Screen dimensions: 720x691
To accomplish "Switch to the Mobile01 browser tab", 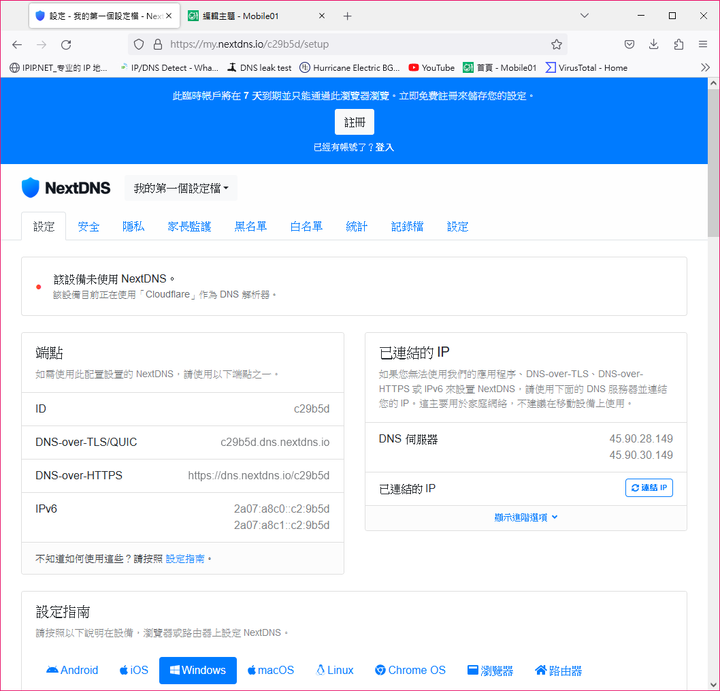I will pos(257,16).
